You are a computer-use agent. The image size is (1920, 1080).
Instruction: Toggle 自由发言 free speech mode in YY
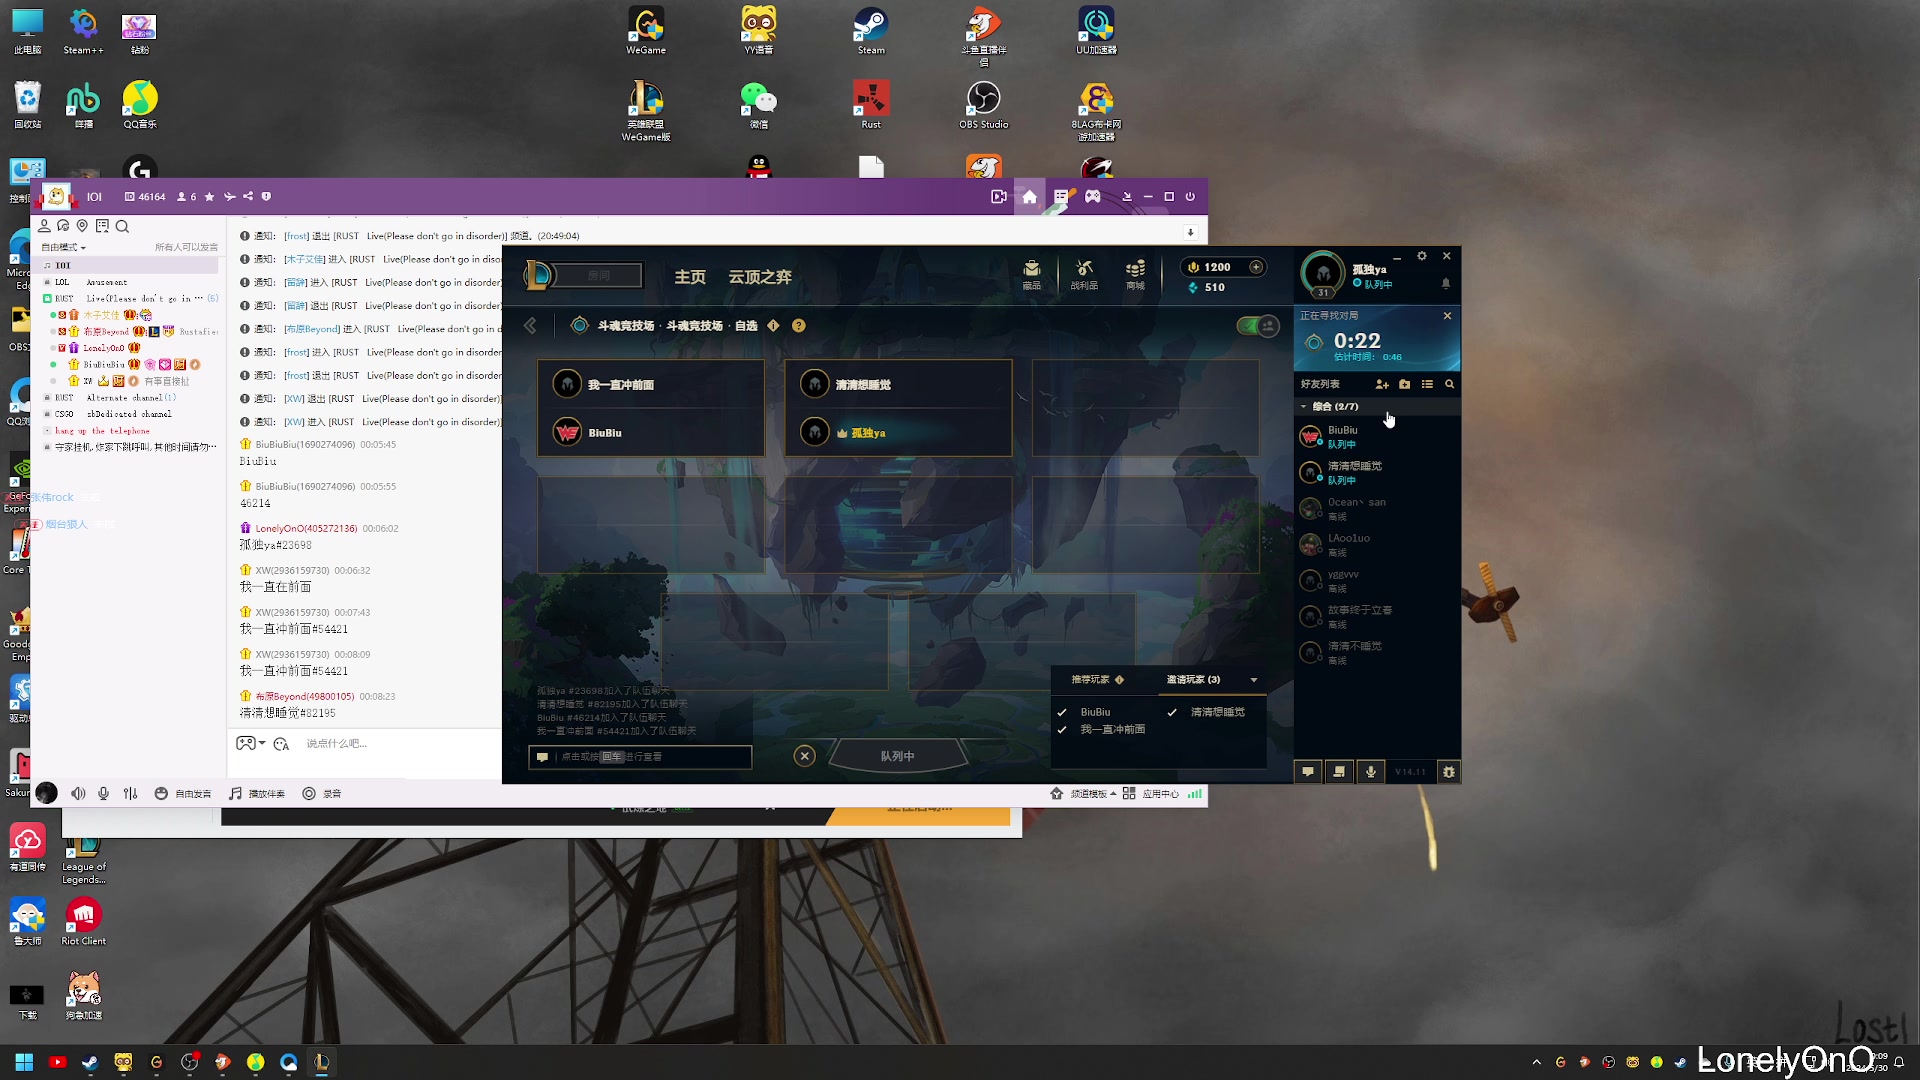(x=183, y=793)
